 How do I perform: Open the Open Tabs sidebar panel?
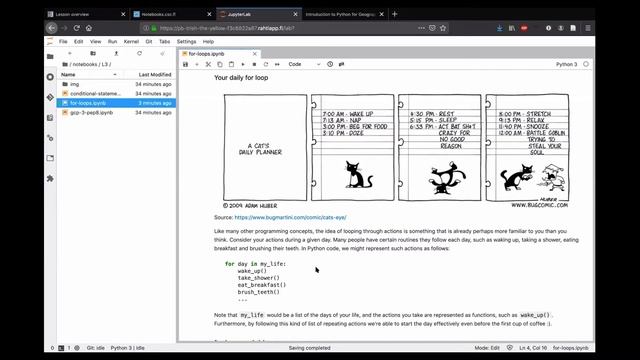pyautogui.click(x=50, y=158)
